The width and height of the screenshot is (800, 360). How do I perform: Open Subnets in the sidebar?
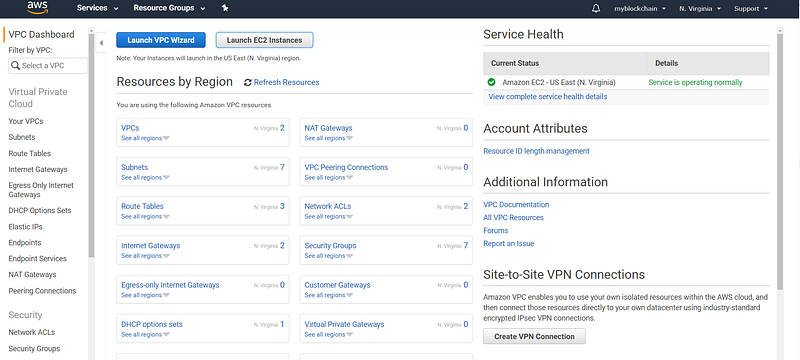[x=22, y=137]
